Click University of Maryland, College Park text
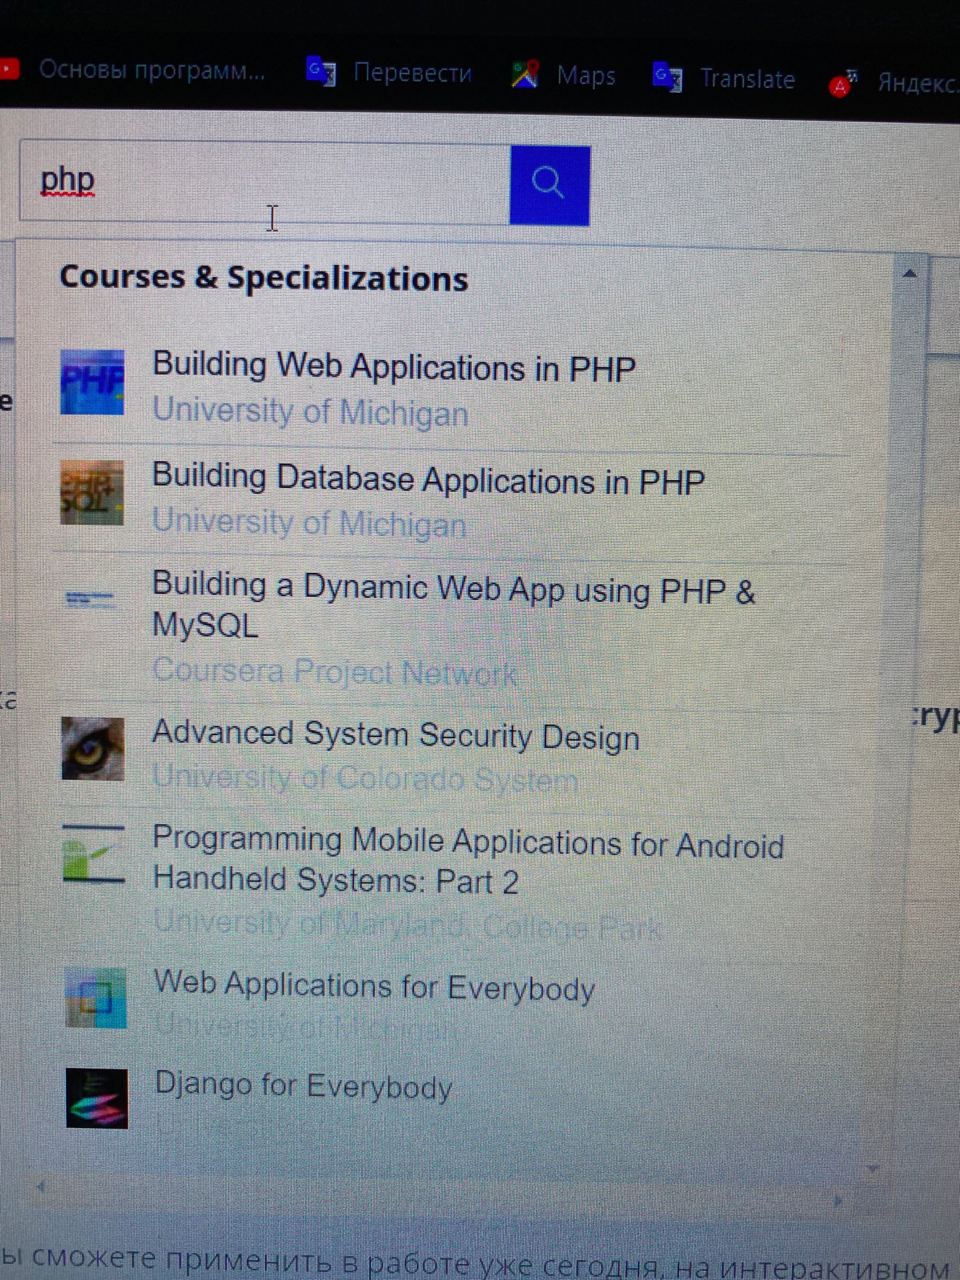The height and width of the screenshot is (1280, 960). click(407, 925)
